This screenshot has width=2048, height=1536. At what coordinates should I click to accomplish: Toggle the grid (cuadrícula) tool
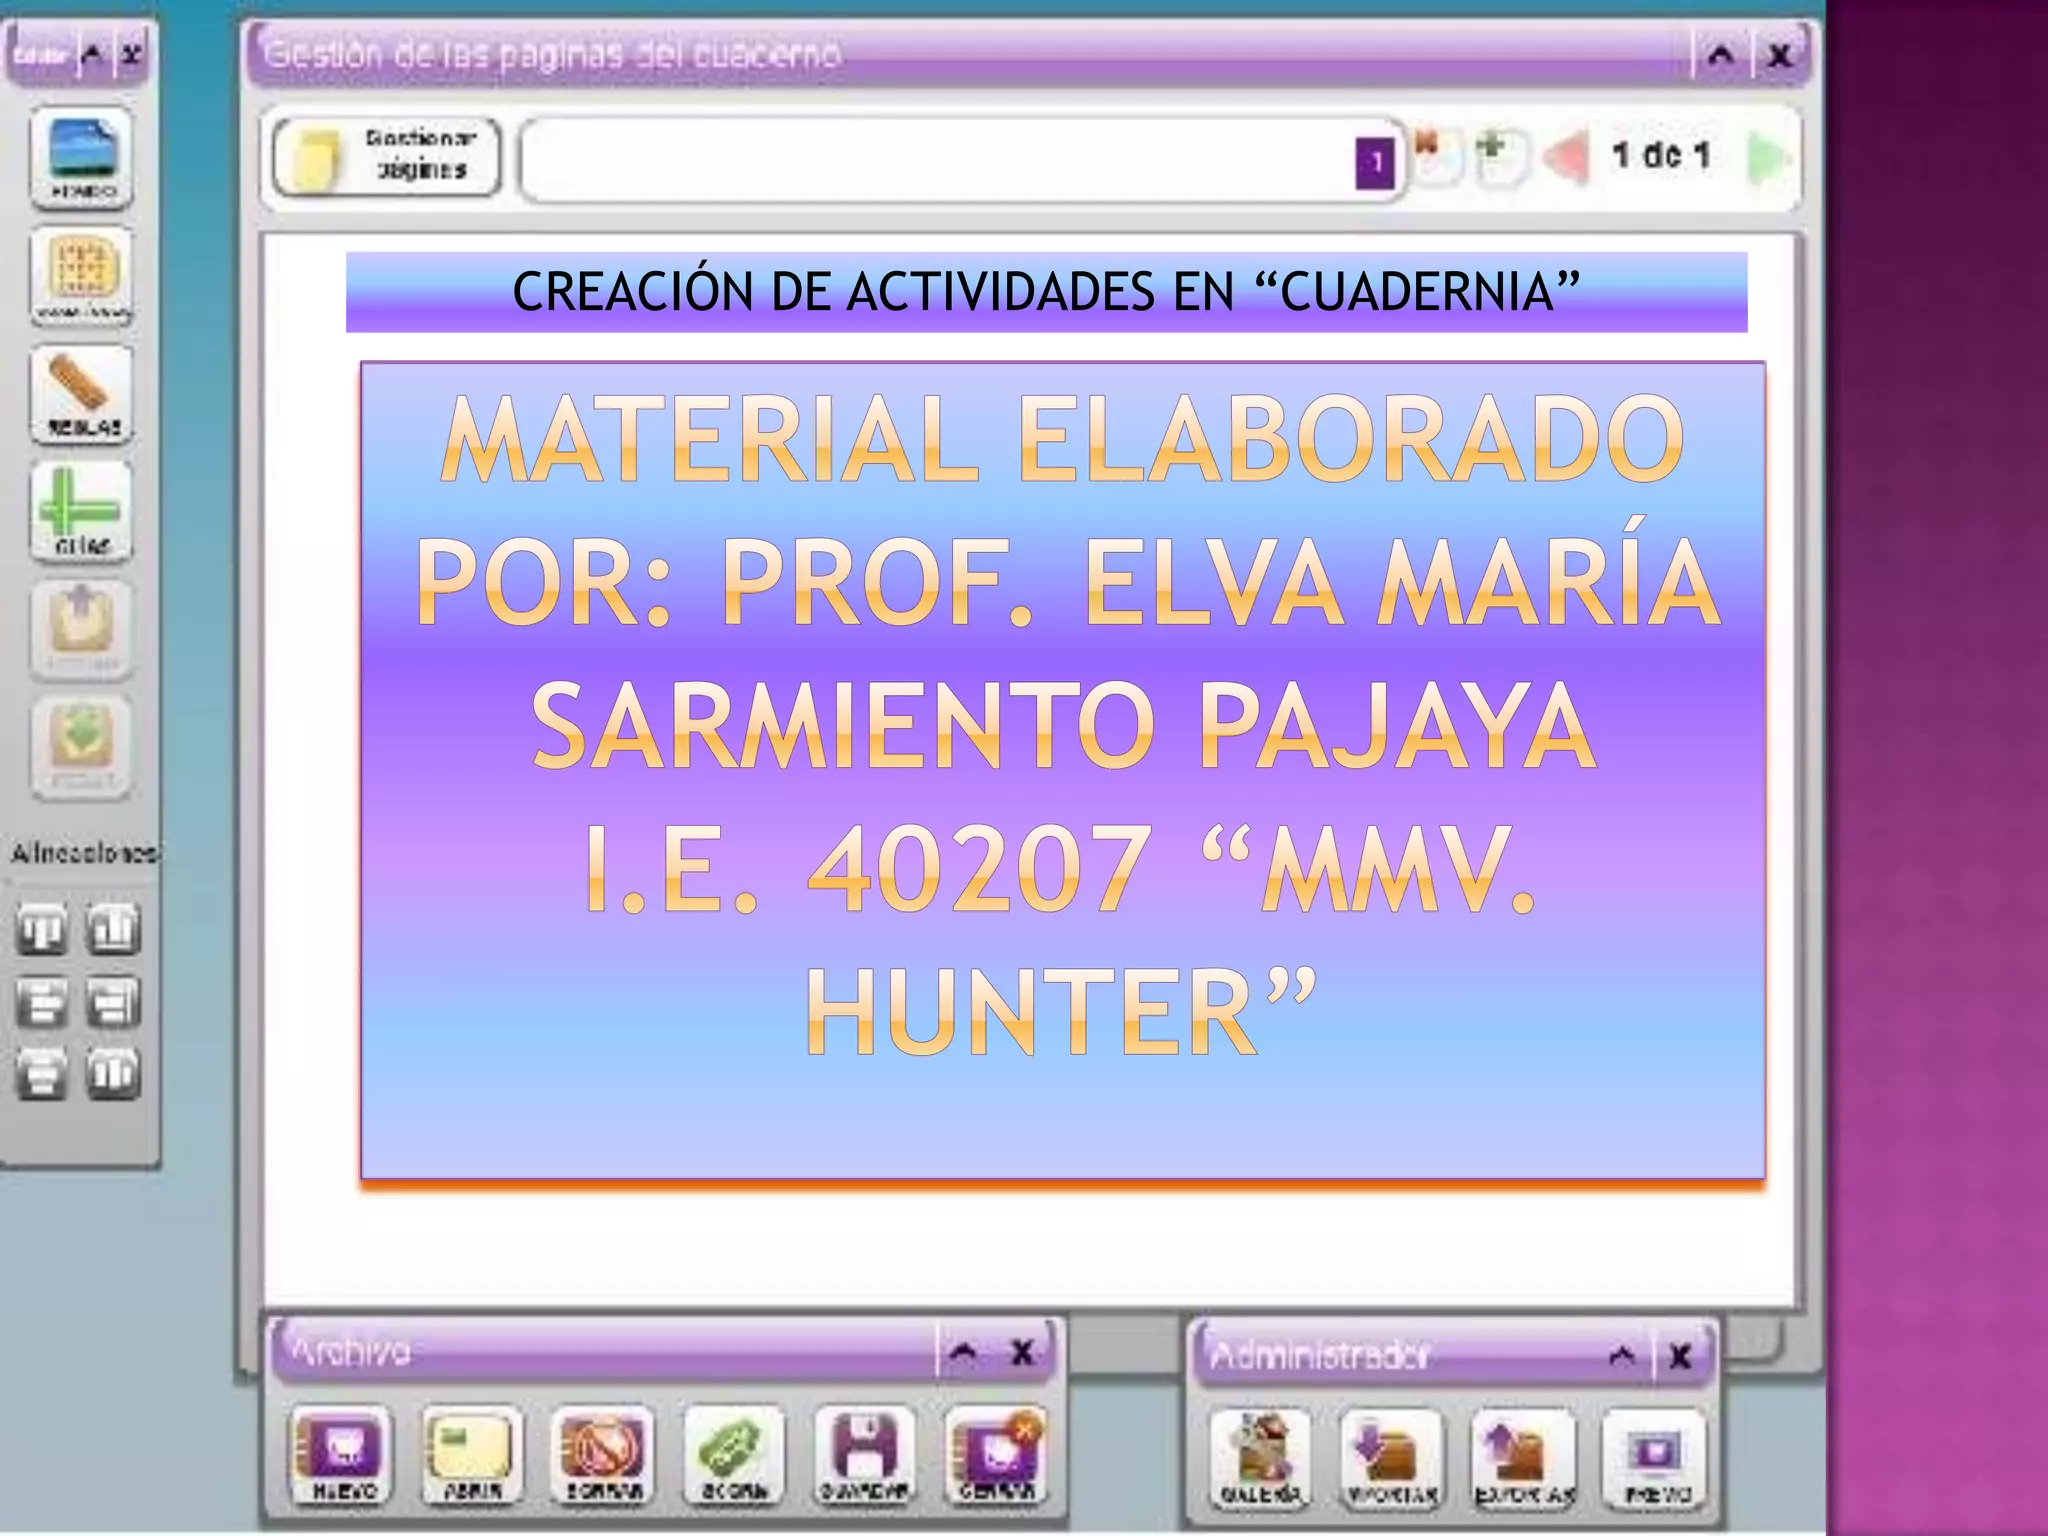(82, 275)
